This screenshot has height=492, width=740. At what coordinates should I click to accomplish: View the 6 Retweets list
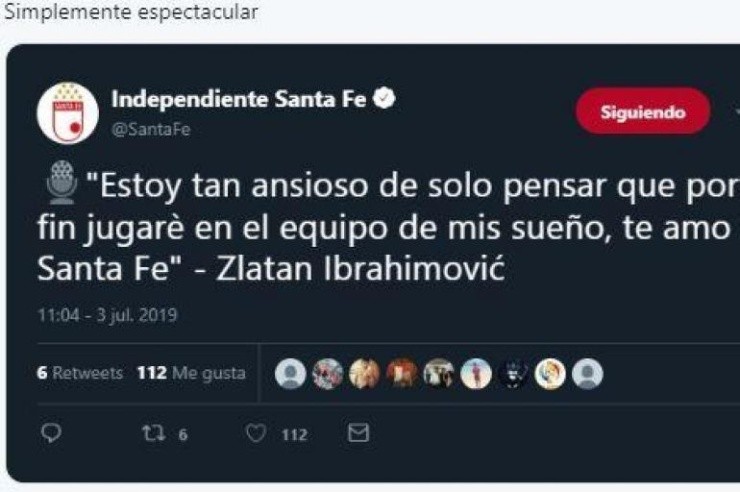[x=80, y=373]
